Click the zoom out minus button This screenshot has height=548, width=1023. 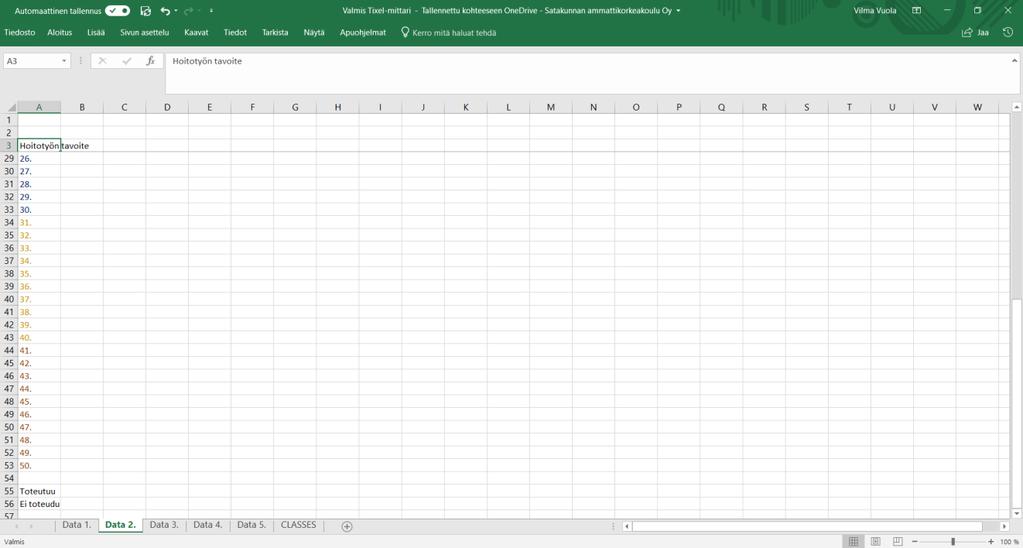point(915,541)
